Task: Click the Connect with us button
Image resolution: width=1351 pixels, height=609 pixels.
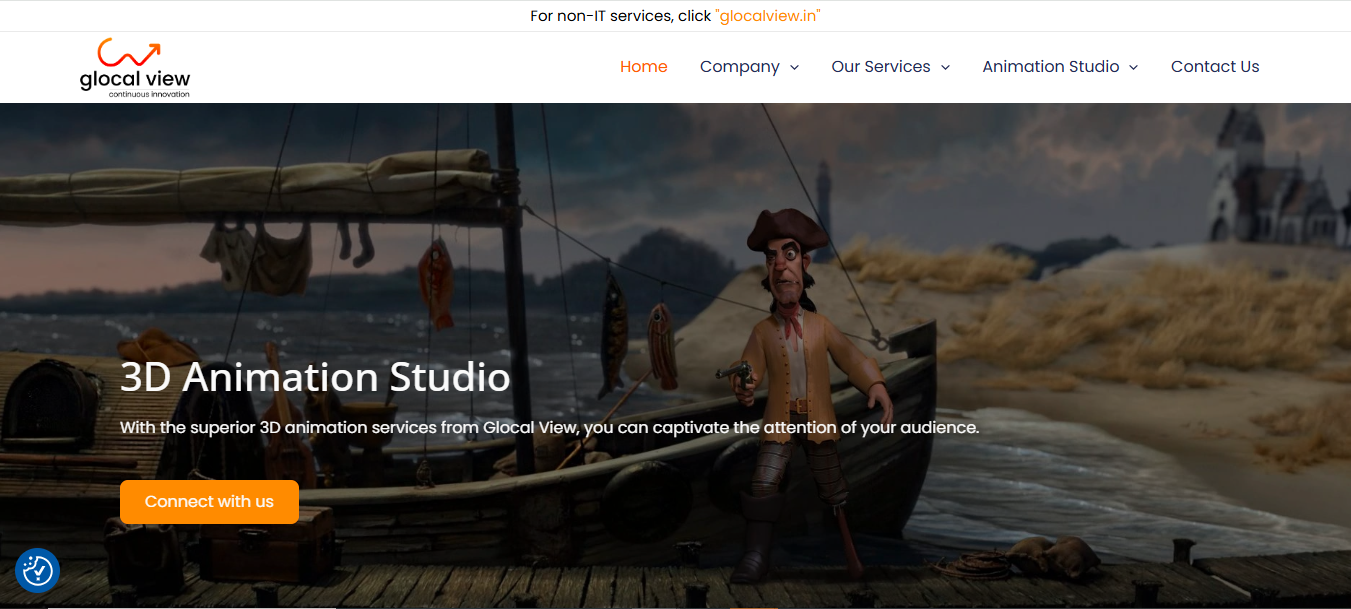Action: click(209, 502)
